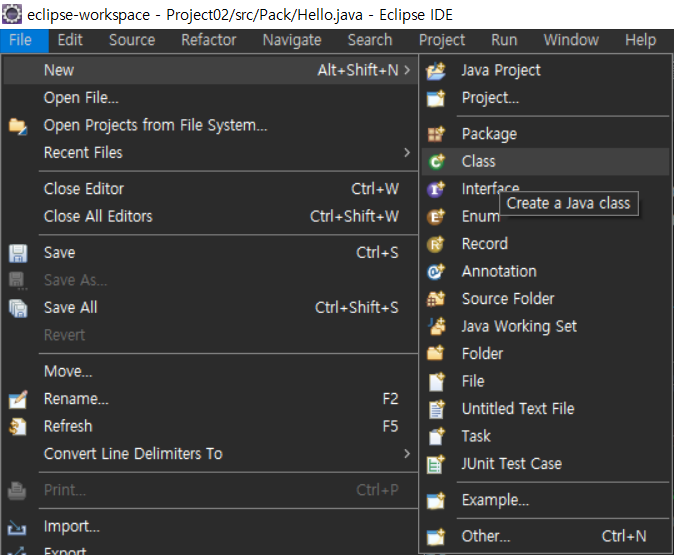The height and width of the screenshot is (555, 674).
Task: Open the Run menu
Action: (504, 40)
